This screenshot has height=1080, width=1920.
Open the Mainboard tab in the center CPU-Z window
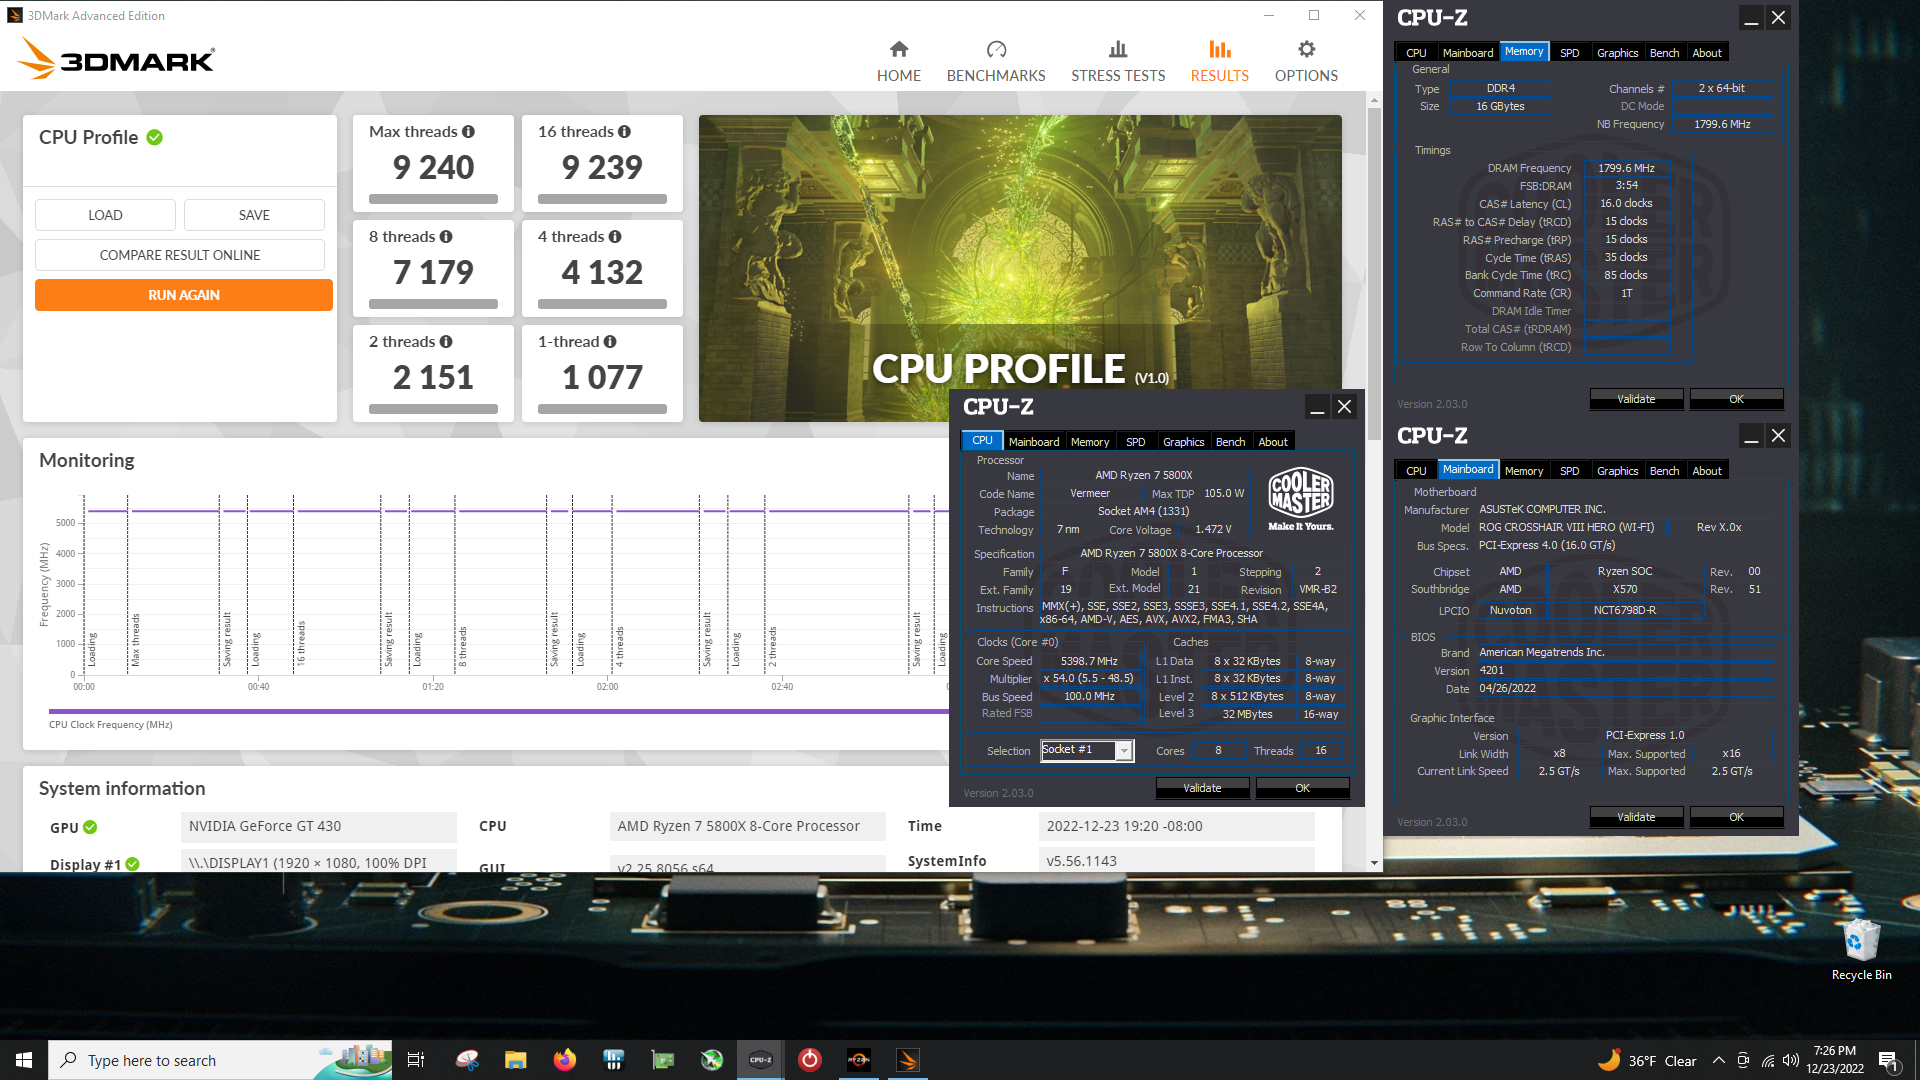point(1033,441)
